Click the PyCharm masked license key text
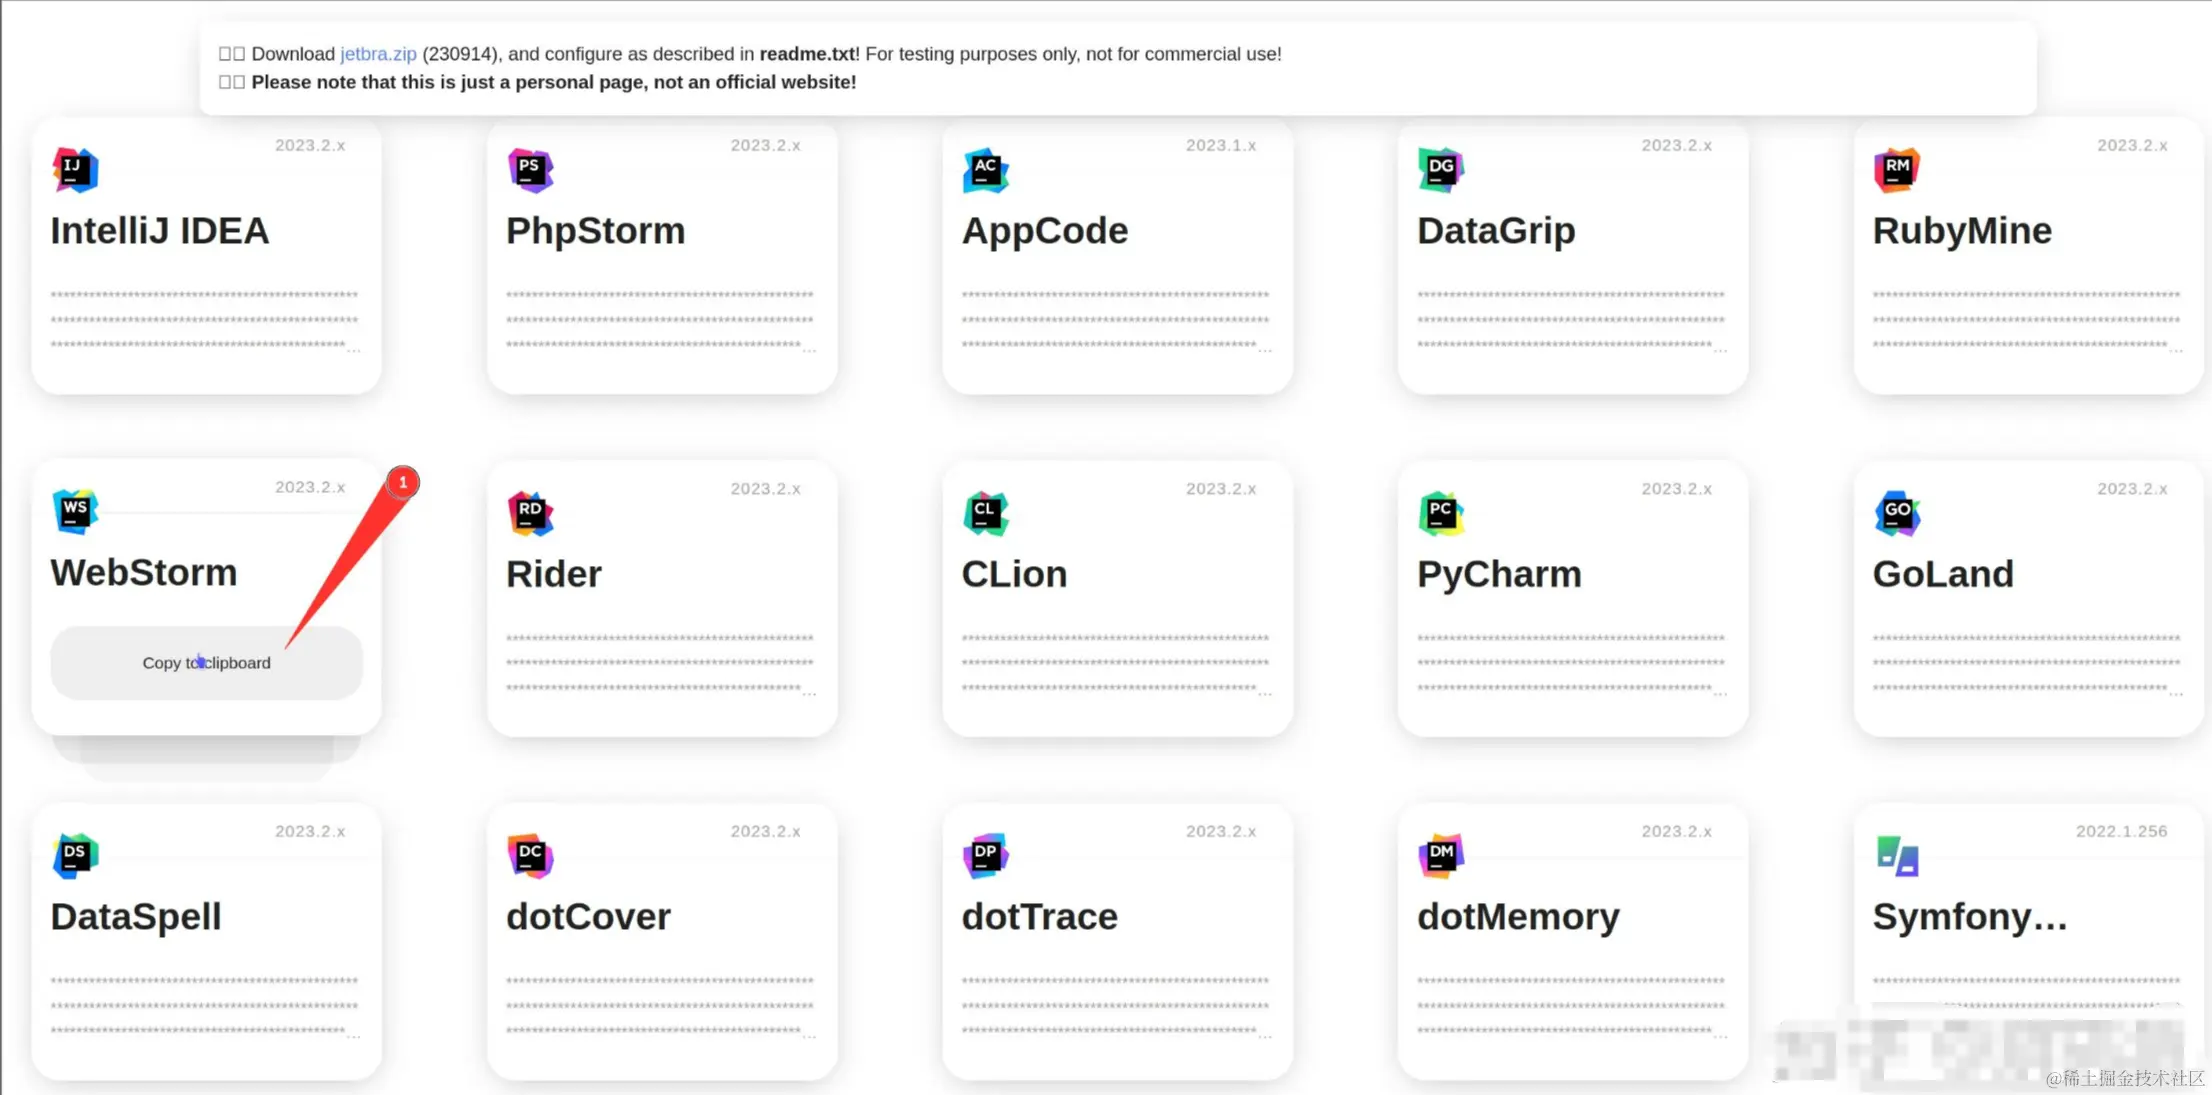The width and height of the screenshot is (2212, 1095). [x=1570, y=663]
